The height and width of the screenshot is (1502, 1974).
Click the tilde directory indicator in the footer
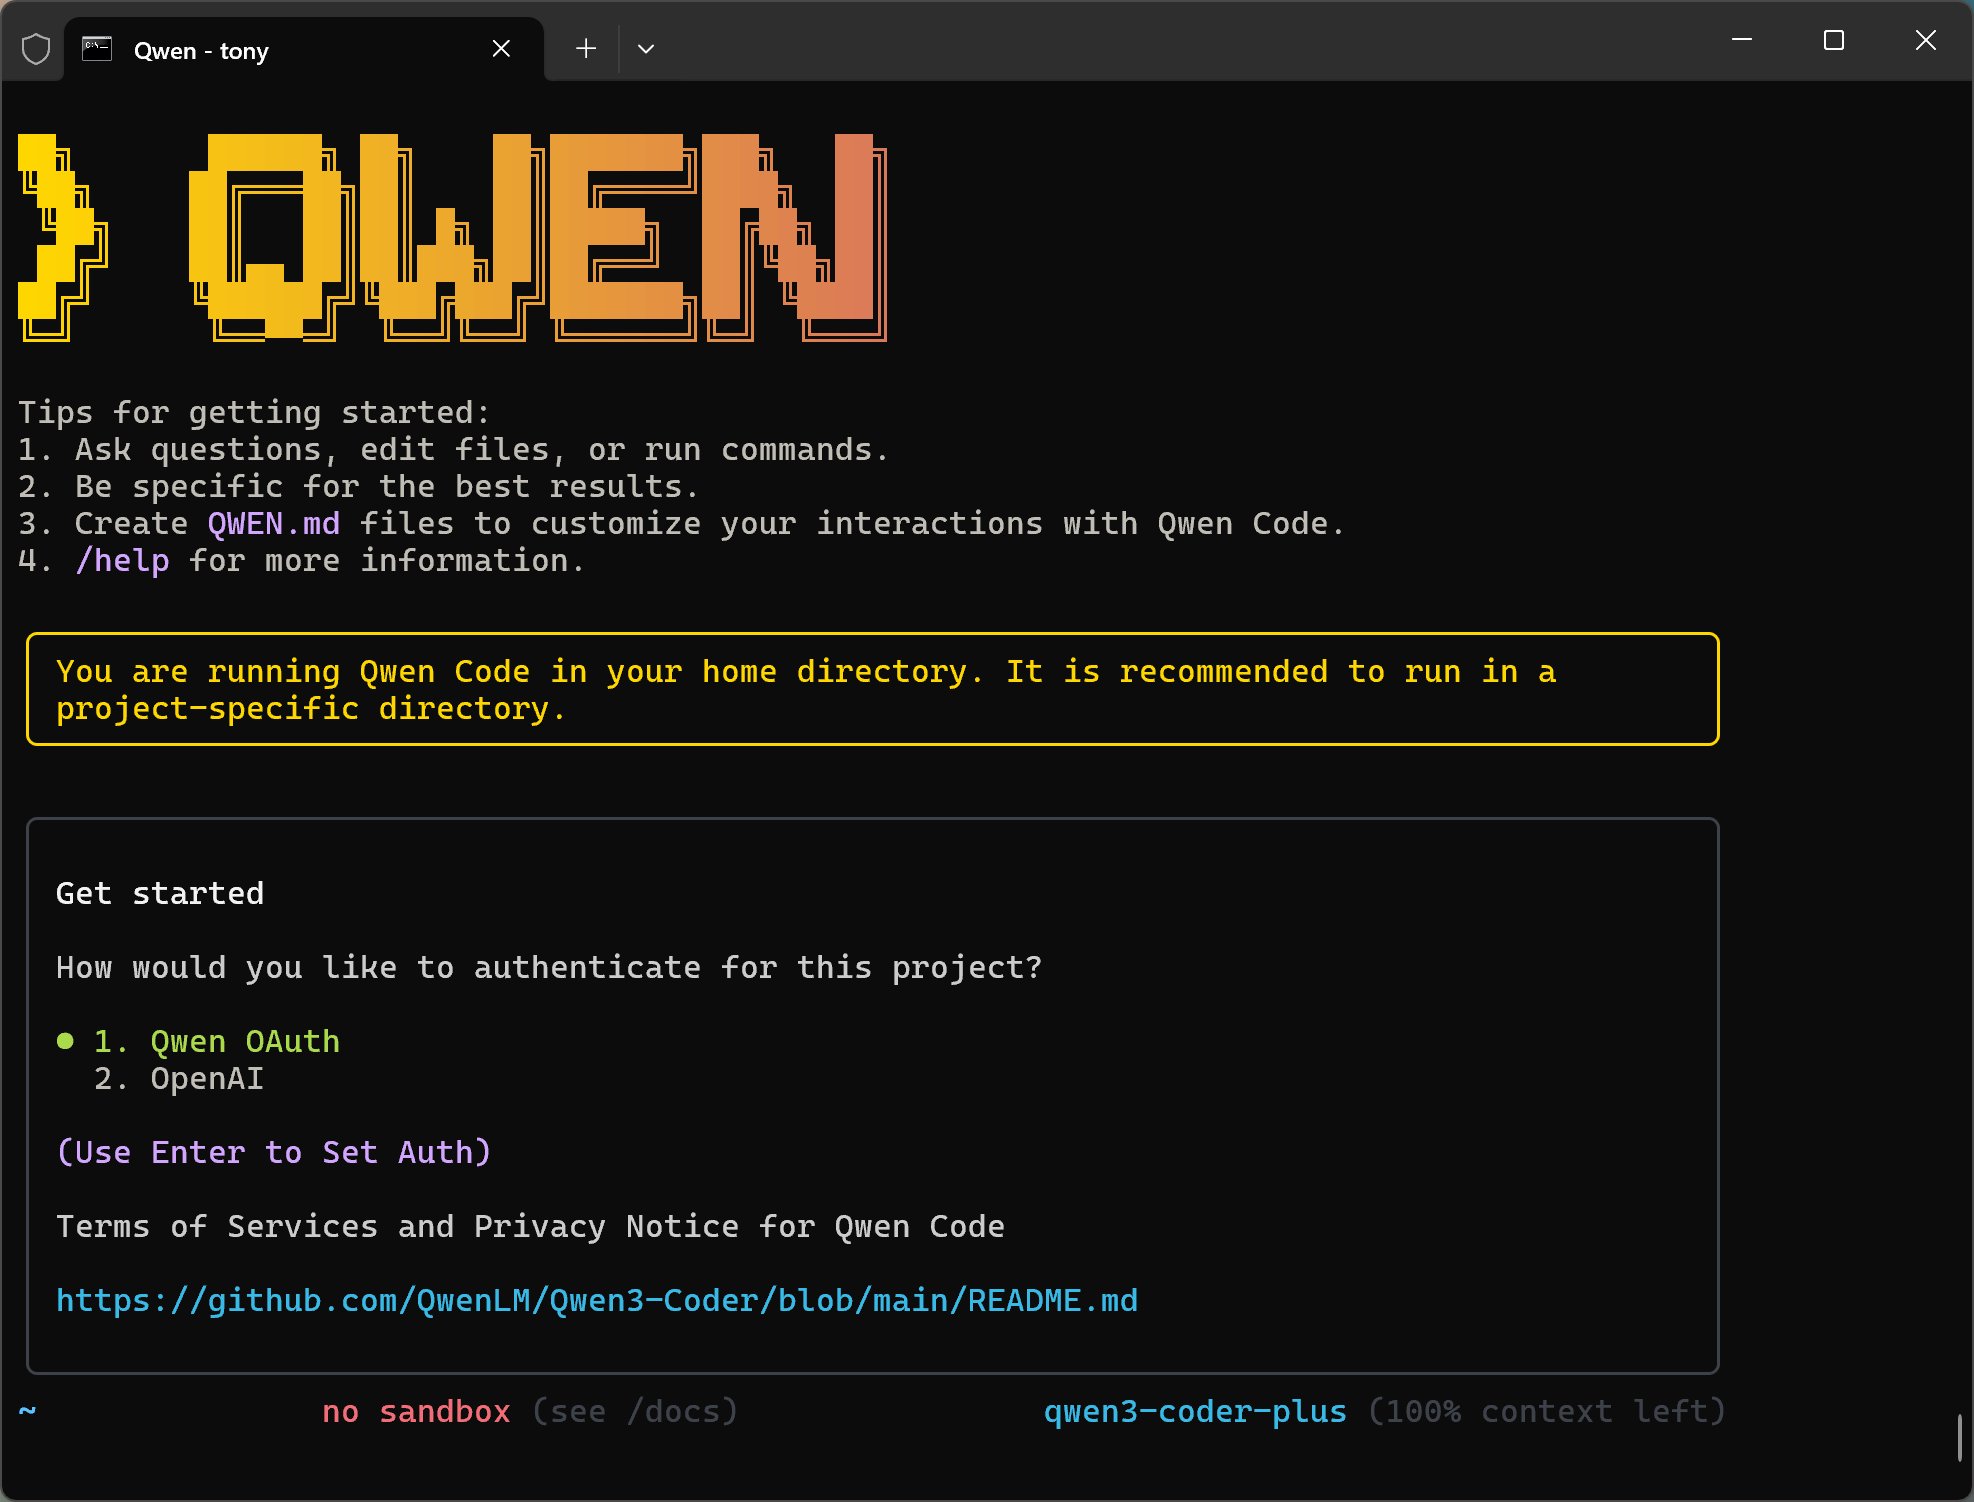pyautogui.click(x=28, y=1411)
